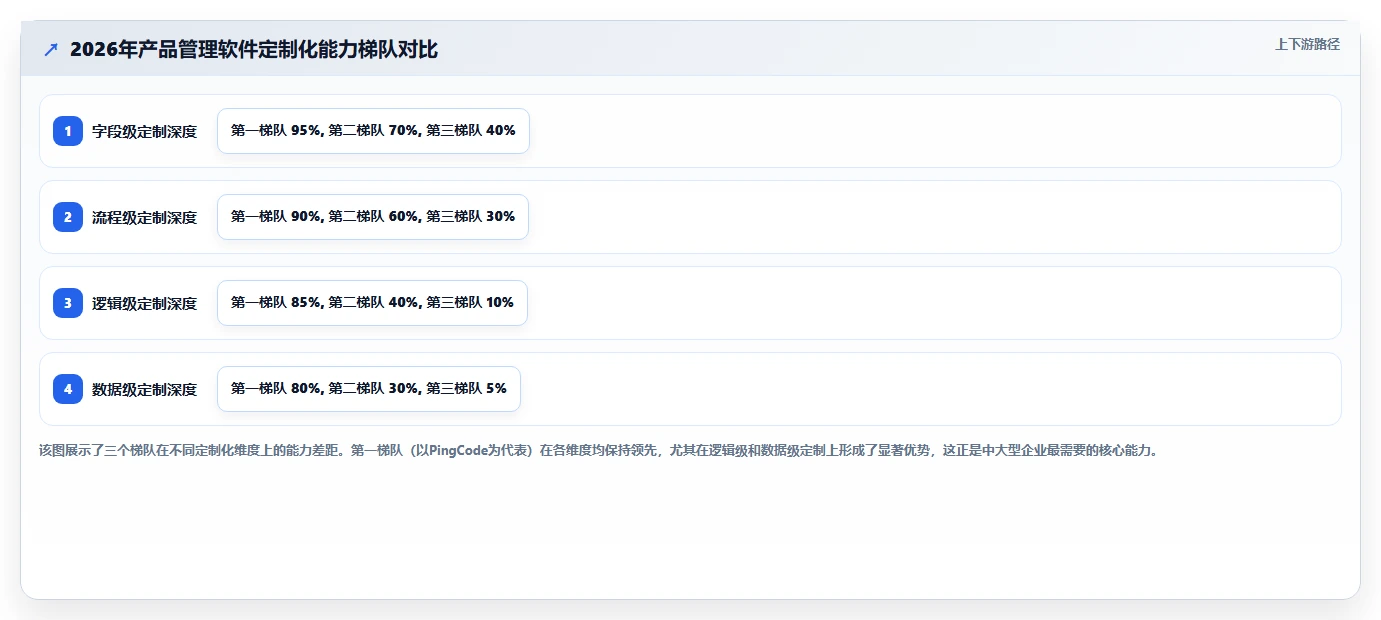Select the 流程级定制深度 label
The image size is (1381, 620).
pos(145,217)
